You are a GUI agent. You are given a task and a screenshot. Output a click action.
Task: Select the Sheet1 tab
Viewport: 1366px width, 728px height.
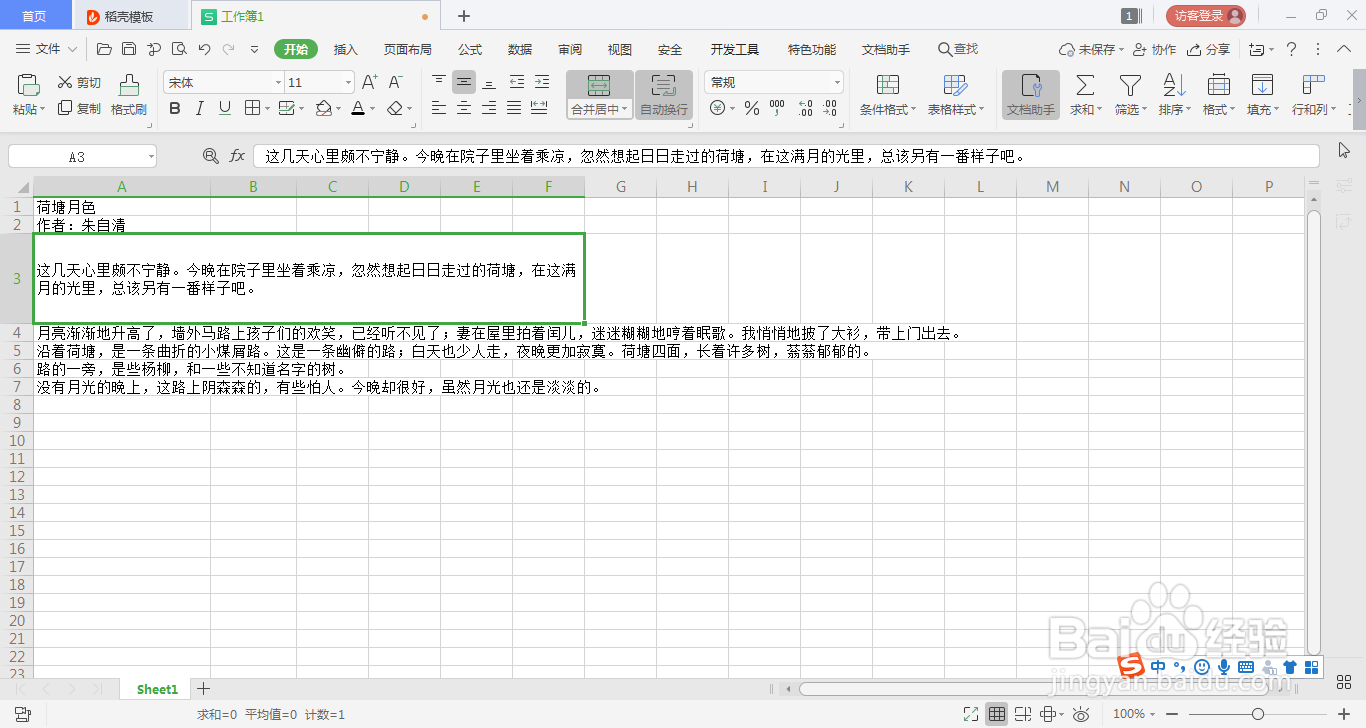[157, 689]
